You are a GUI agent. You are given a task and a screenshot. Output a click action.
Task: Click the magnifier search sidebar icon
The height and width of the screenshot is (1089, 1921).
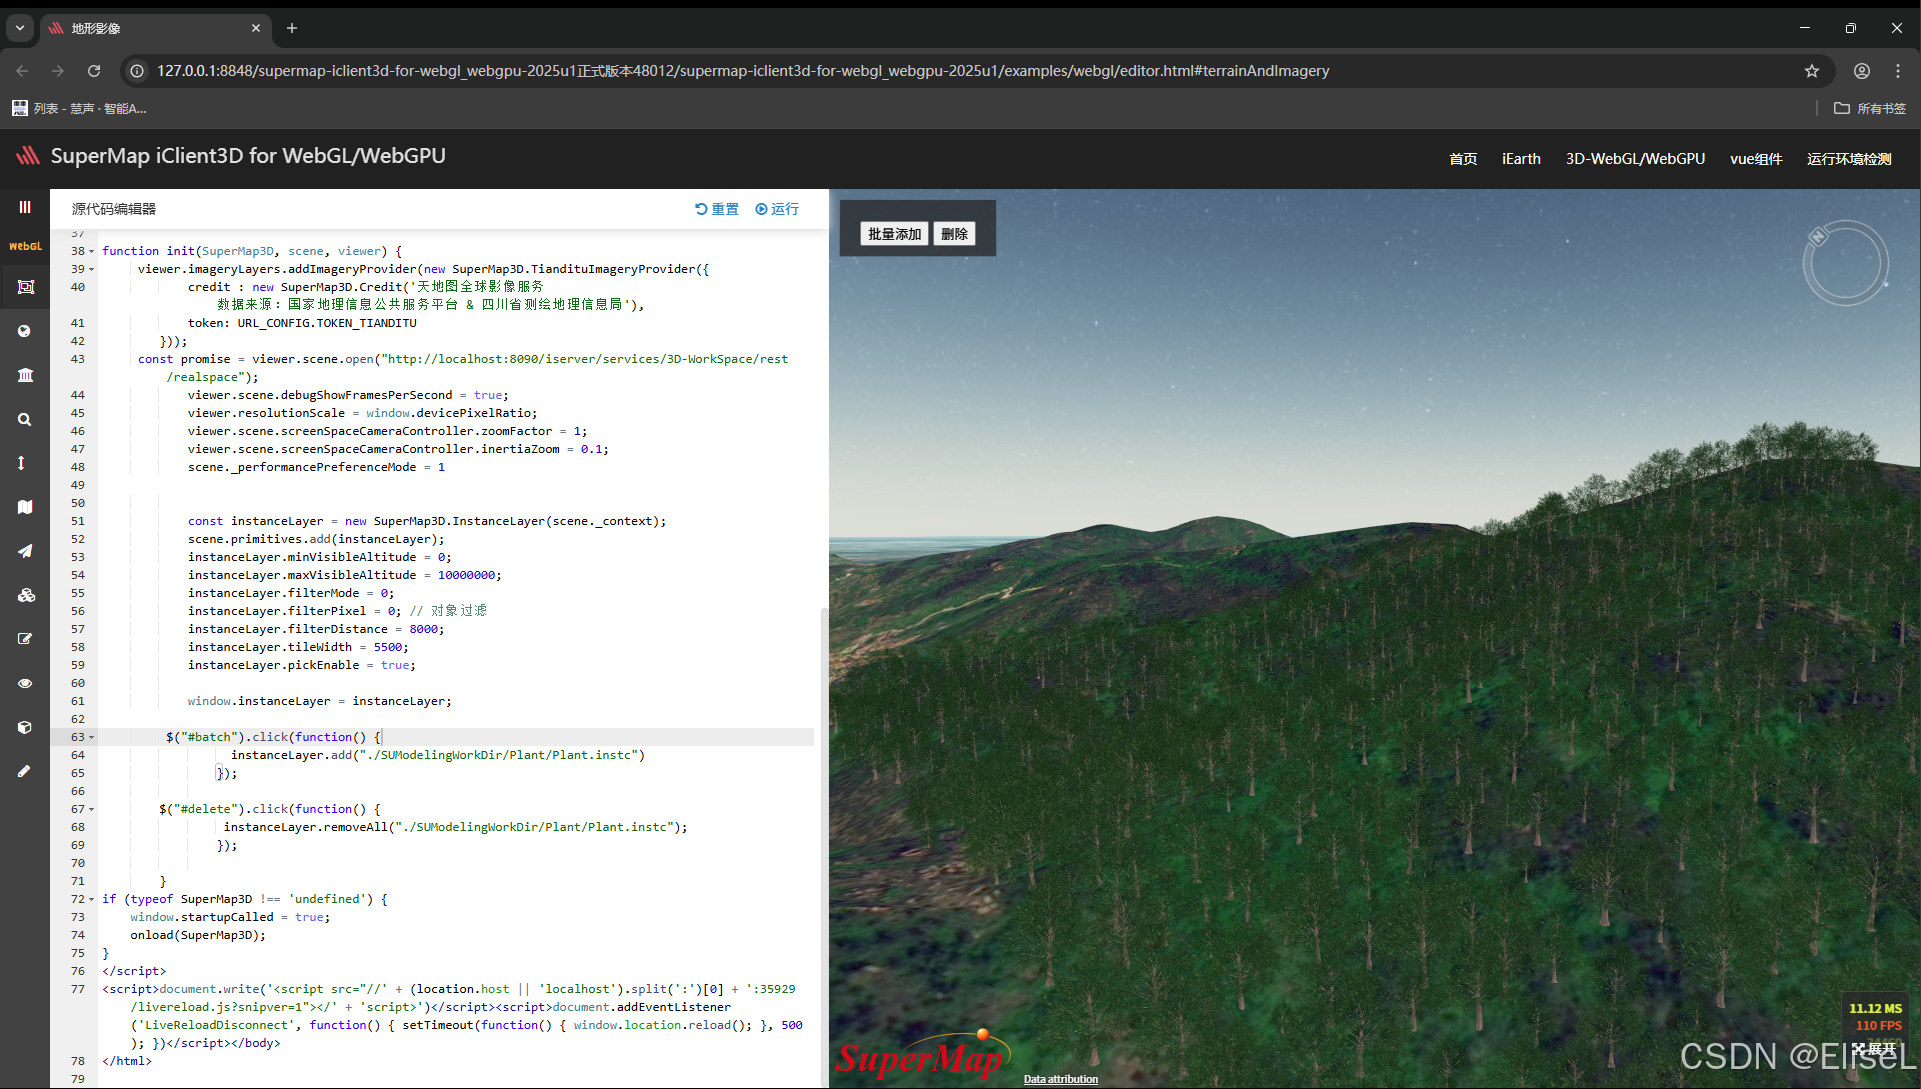coord(25,420)
